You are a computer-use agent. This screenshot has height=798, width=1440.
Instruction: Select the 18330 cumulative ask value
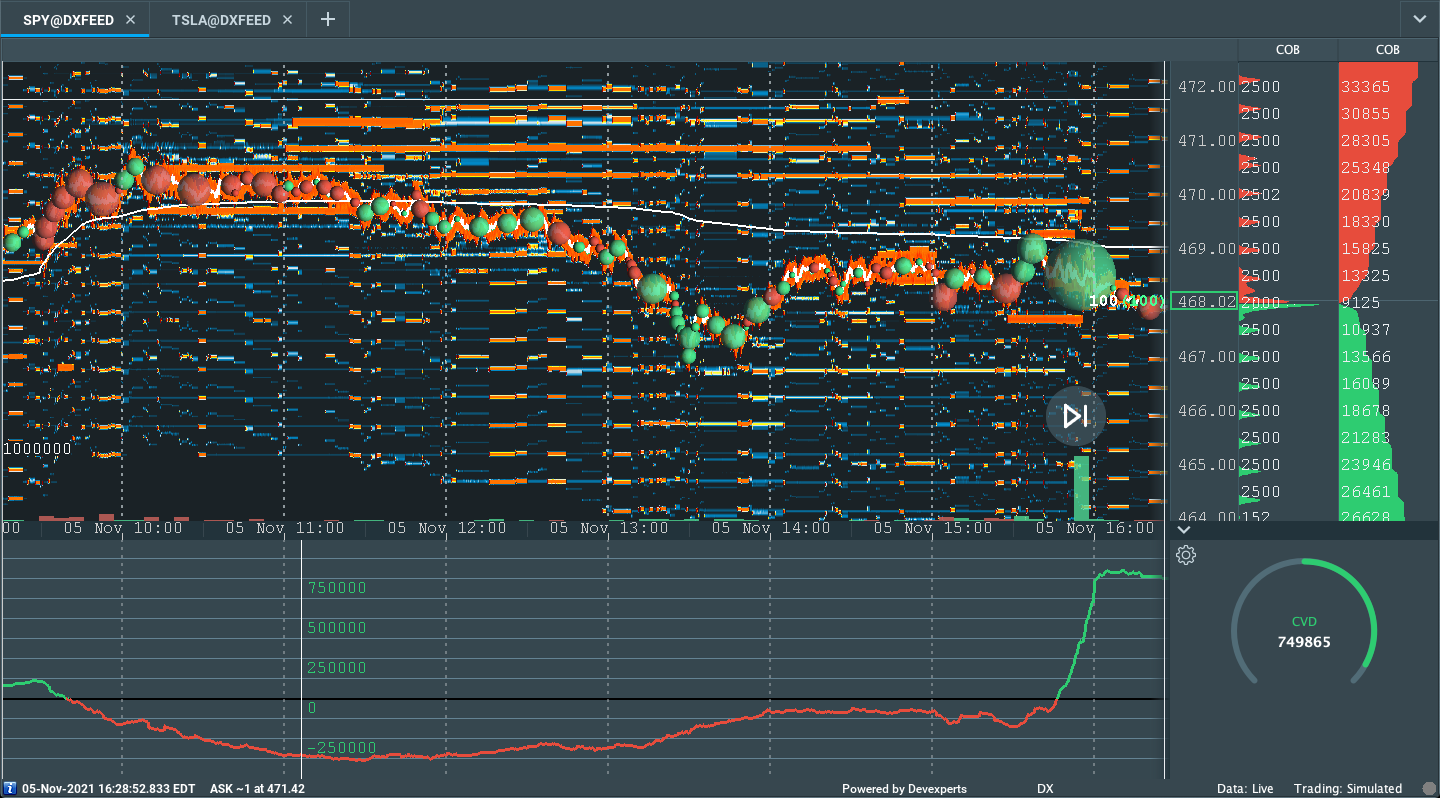(1365, 222)
